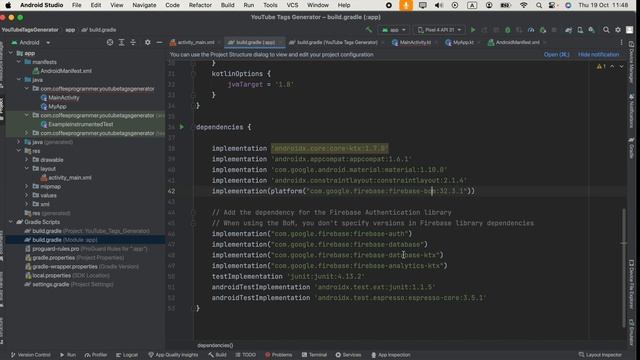Select Opened File target icon in Project panel
The image size is (640, 360).
tap(110, 42)
